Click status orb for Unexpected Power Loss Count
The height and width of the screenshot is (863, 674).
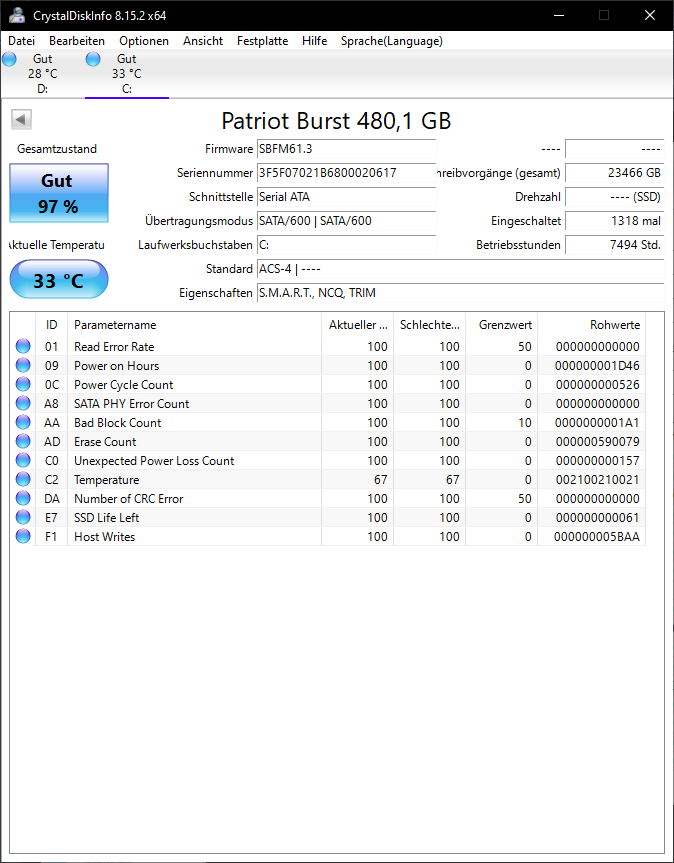pos(23,460)
